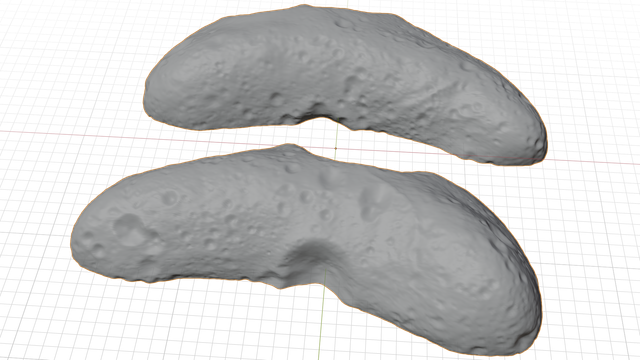Click the large crater on lower asteroid's left end

131,230
